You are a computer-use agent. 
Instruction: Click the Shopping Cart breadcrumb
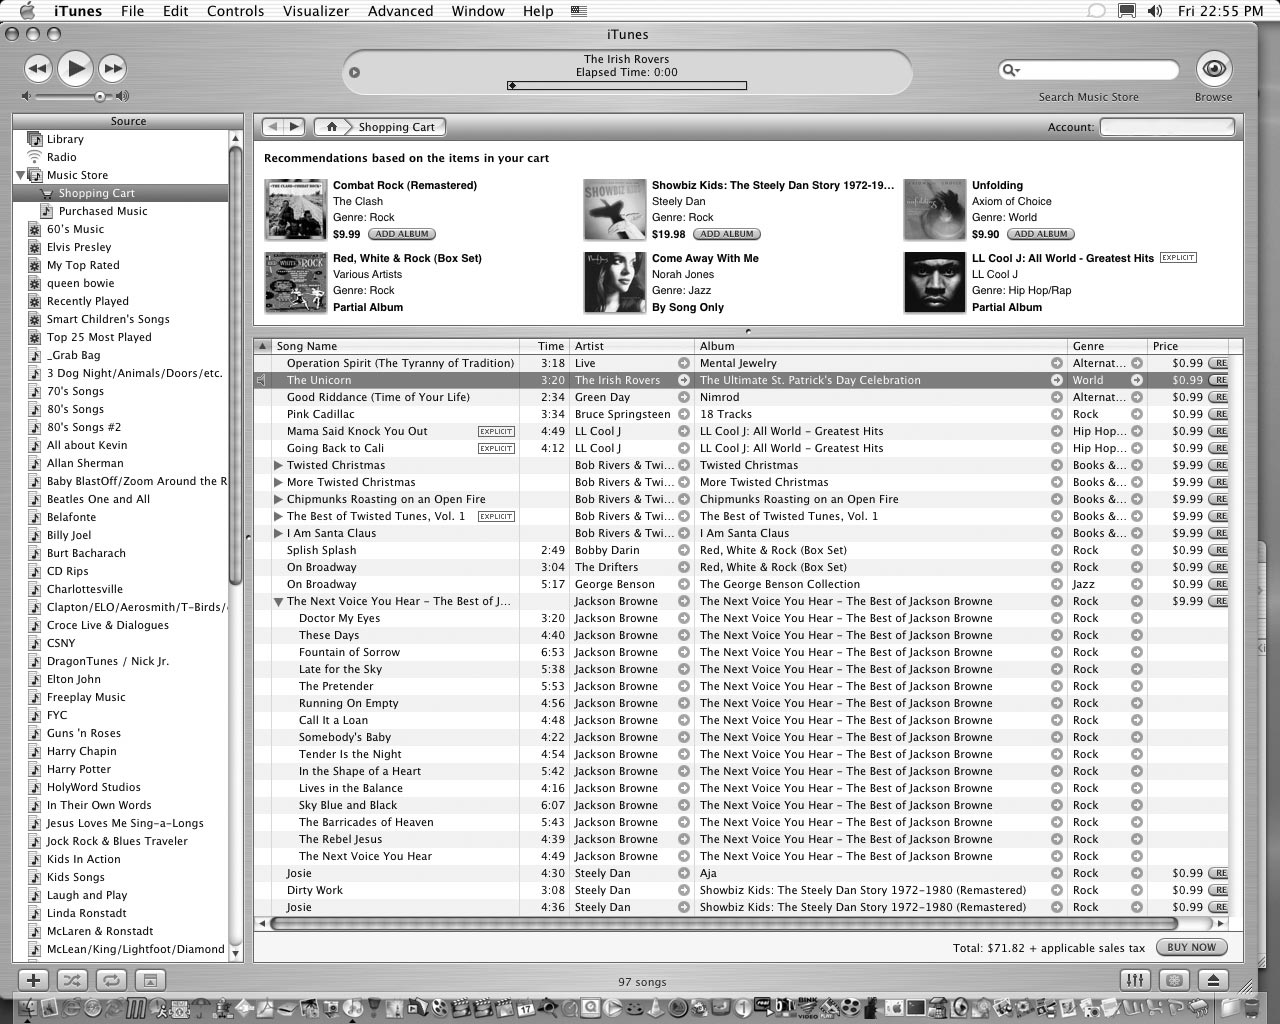click(x=396, y=127)
